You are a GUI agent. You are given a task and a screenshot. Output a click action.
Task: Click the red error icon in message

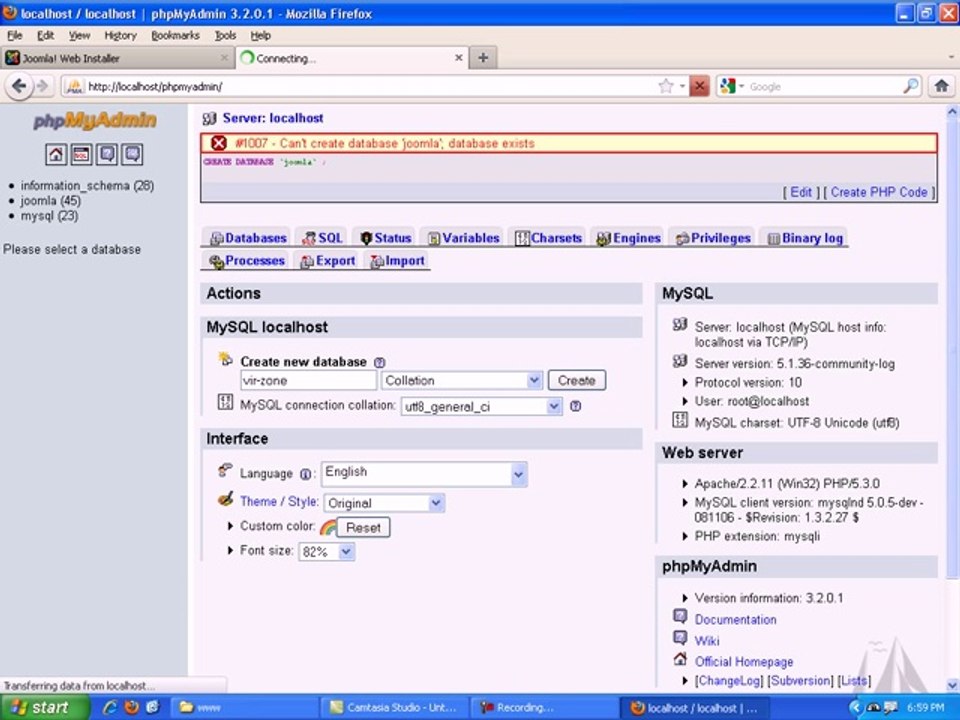pyautogui.click(x=219, y=143)
